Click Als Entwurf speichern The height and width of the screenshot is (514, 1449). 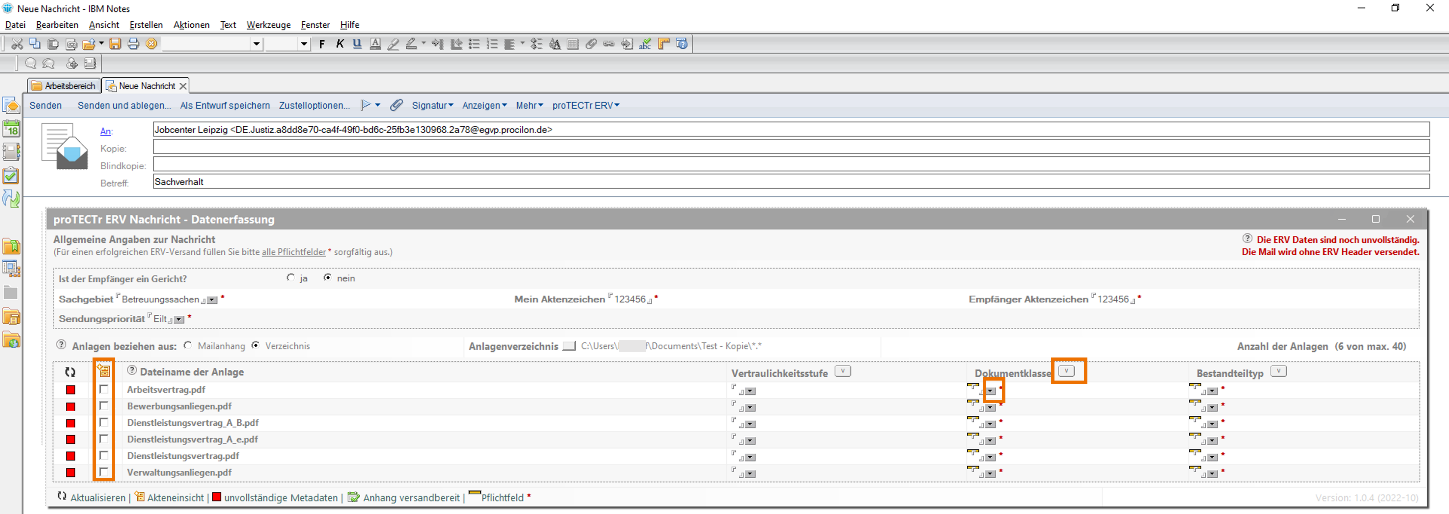click(x=225, y=105)
